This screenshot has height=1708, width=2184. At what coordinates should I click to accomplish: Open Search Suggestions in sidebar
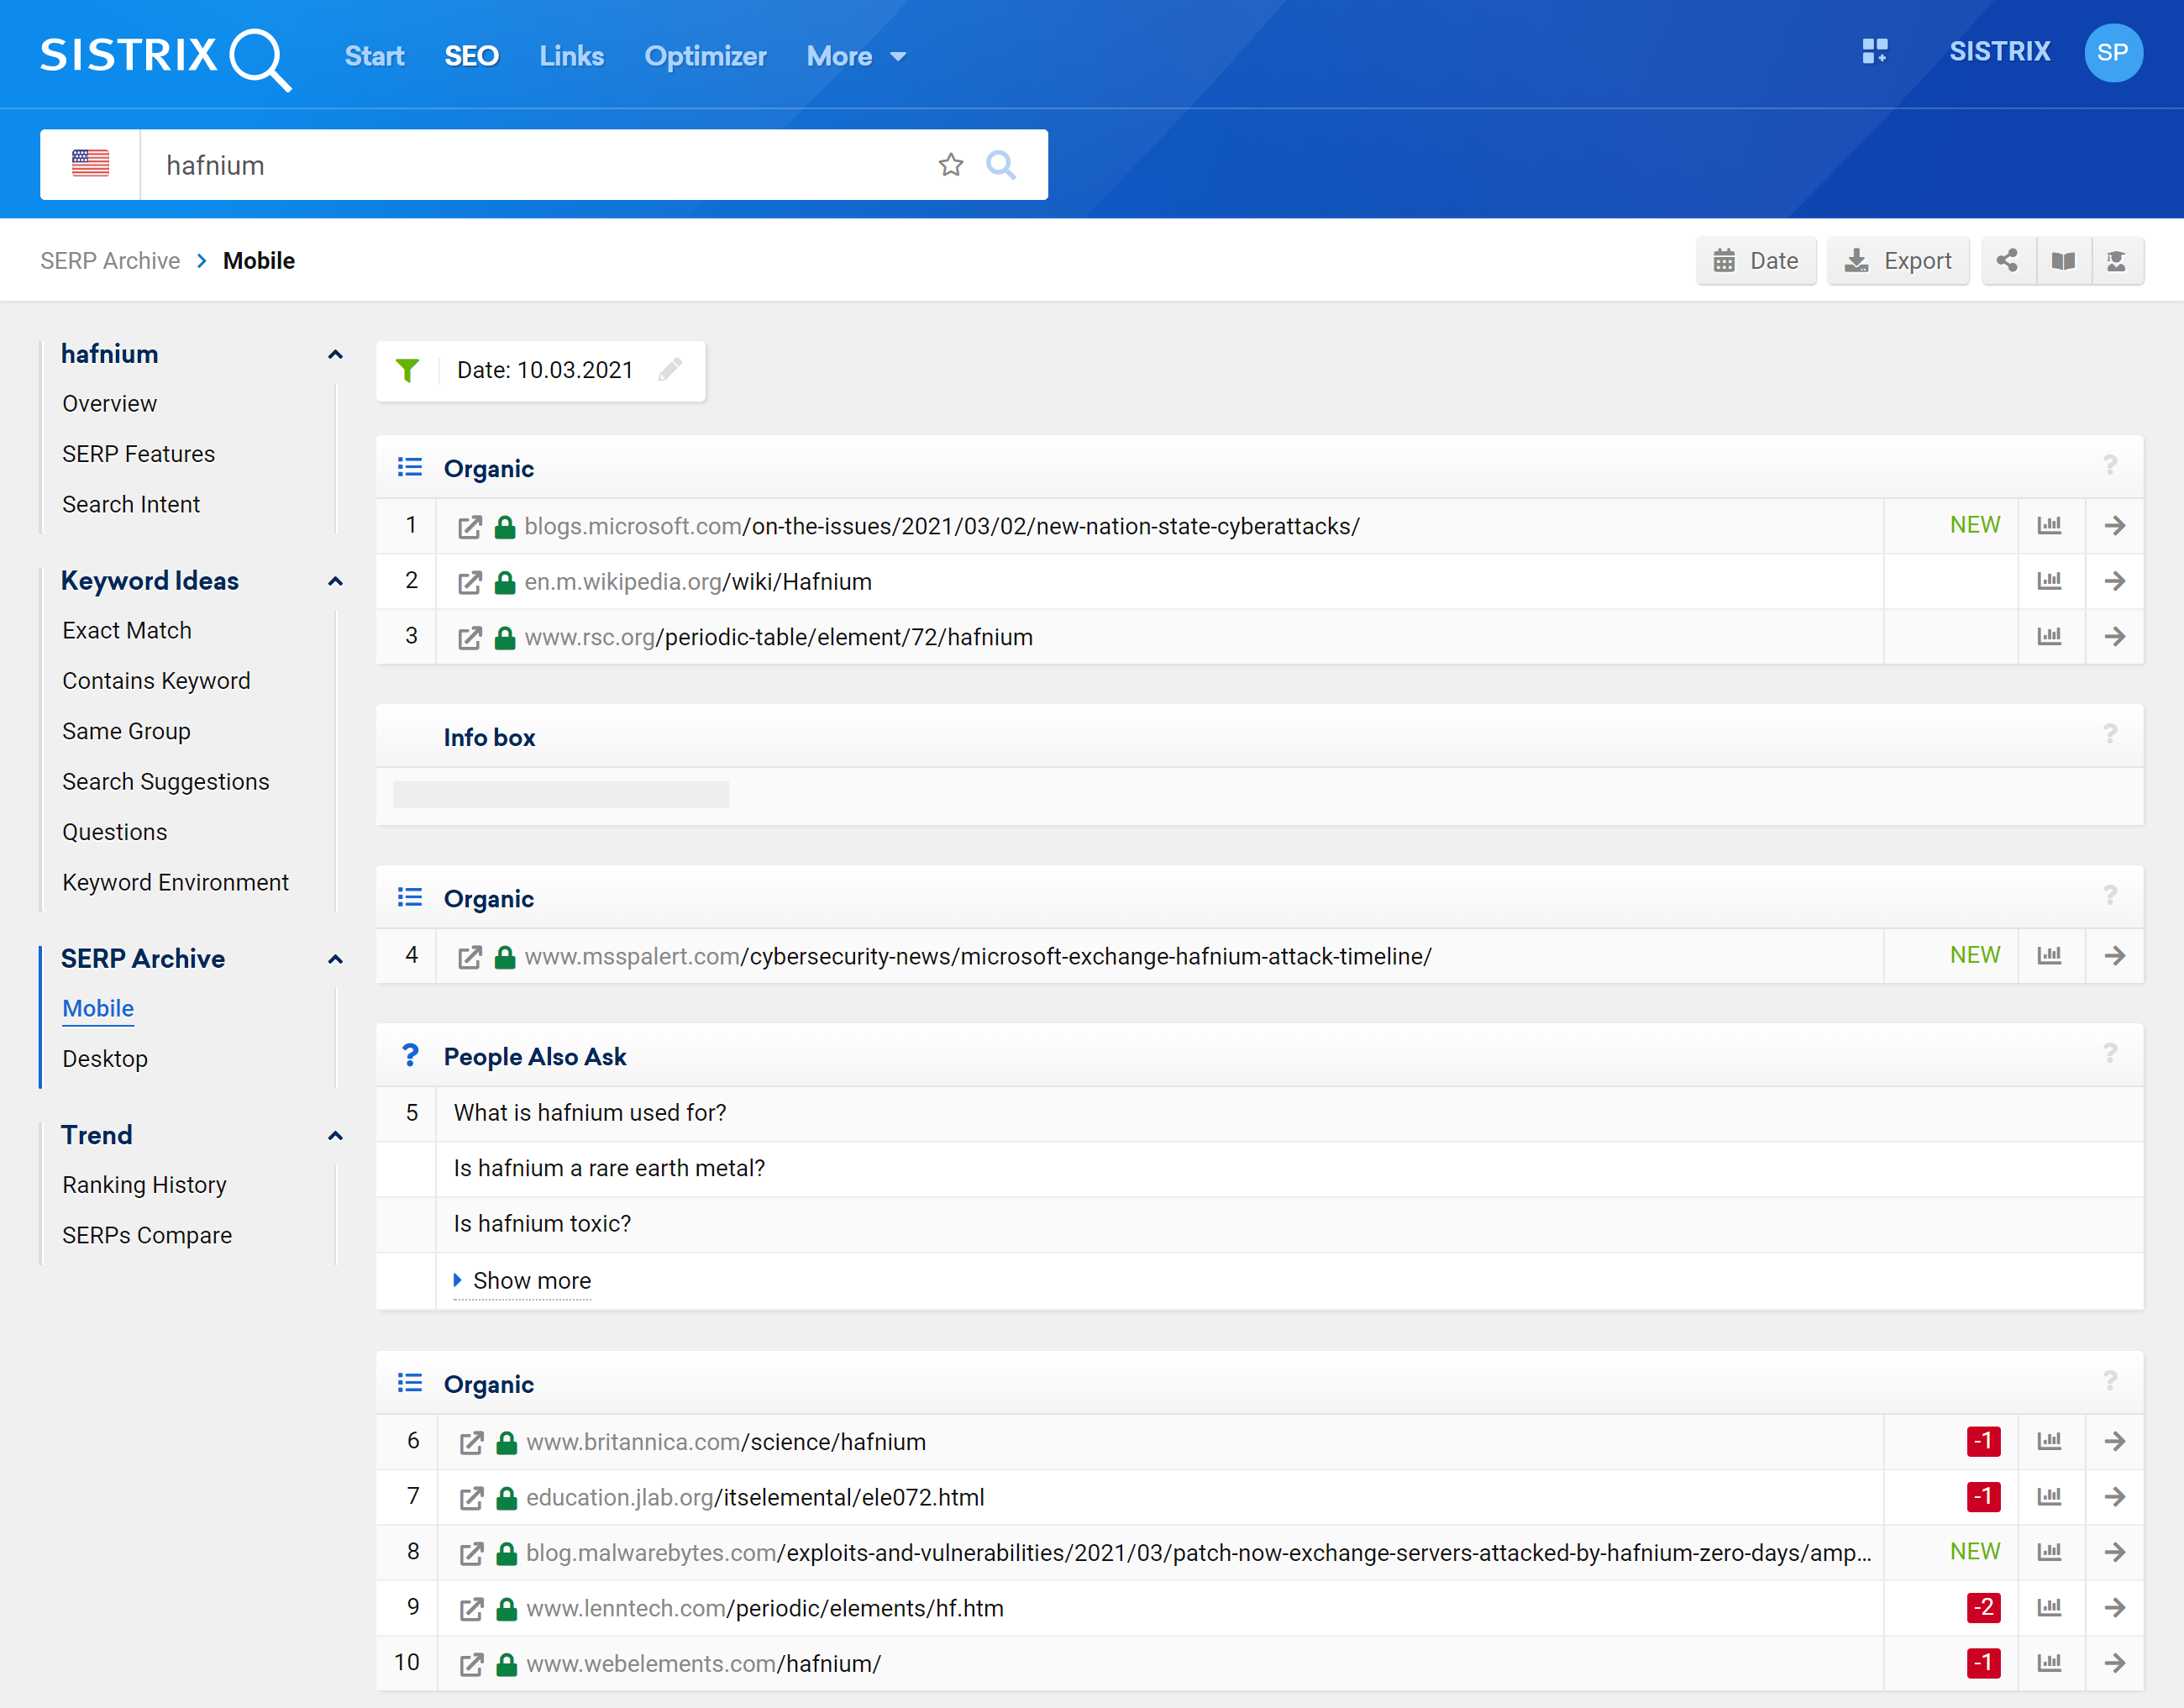166,782
